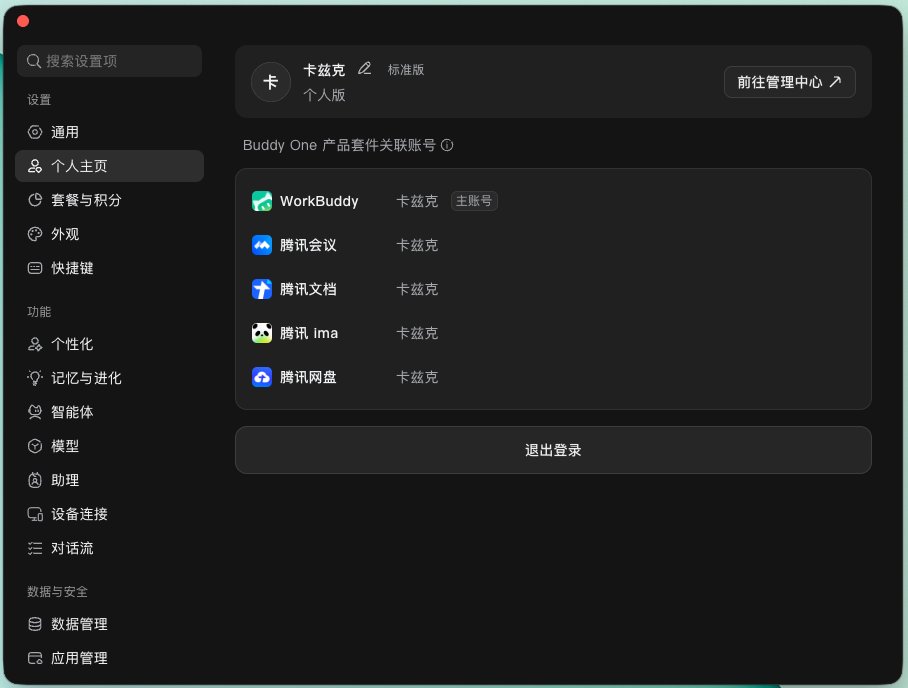The width and height of the screenshot is (908, 688).
Task: Click the 个人版 label under the name
Action: (324, 95)
